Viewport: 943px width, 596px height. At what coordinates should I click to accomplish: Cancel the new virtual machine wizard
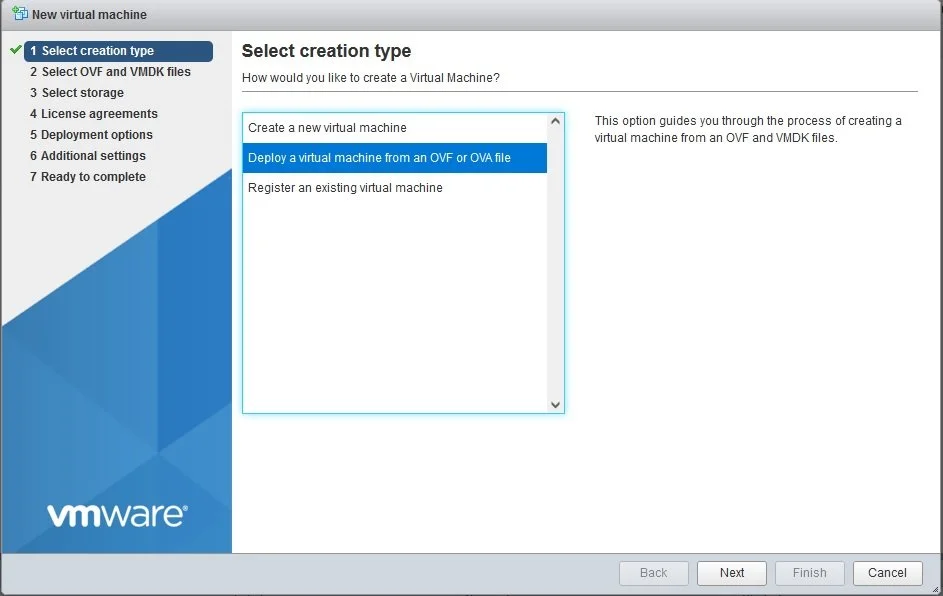point(888,573)
